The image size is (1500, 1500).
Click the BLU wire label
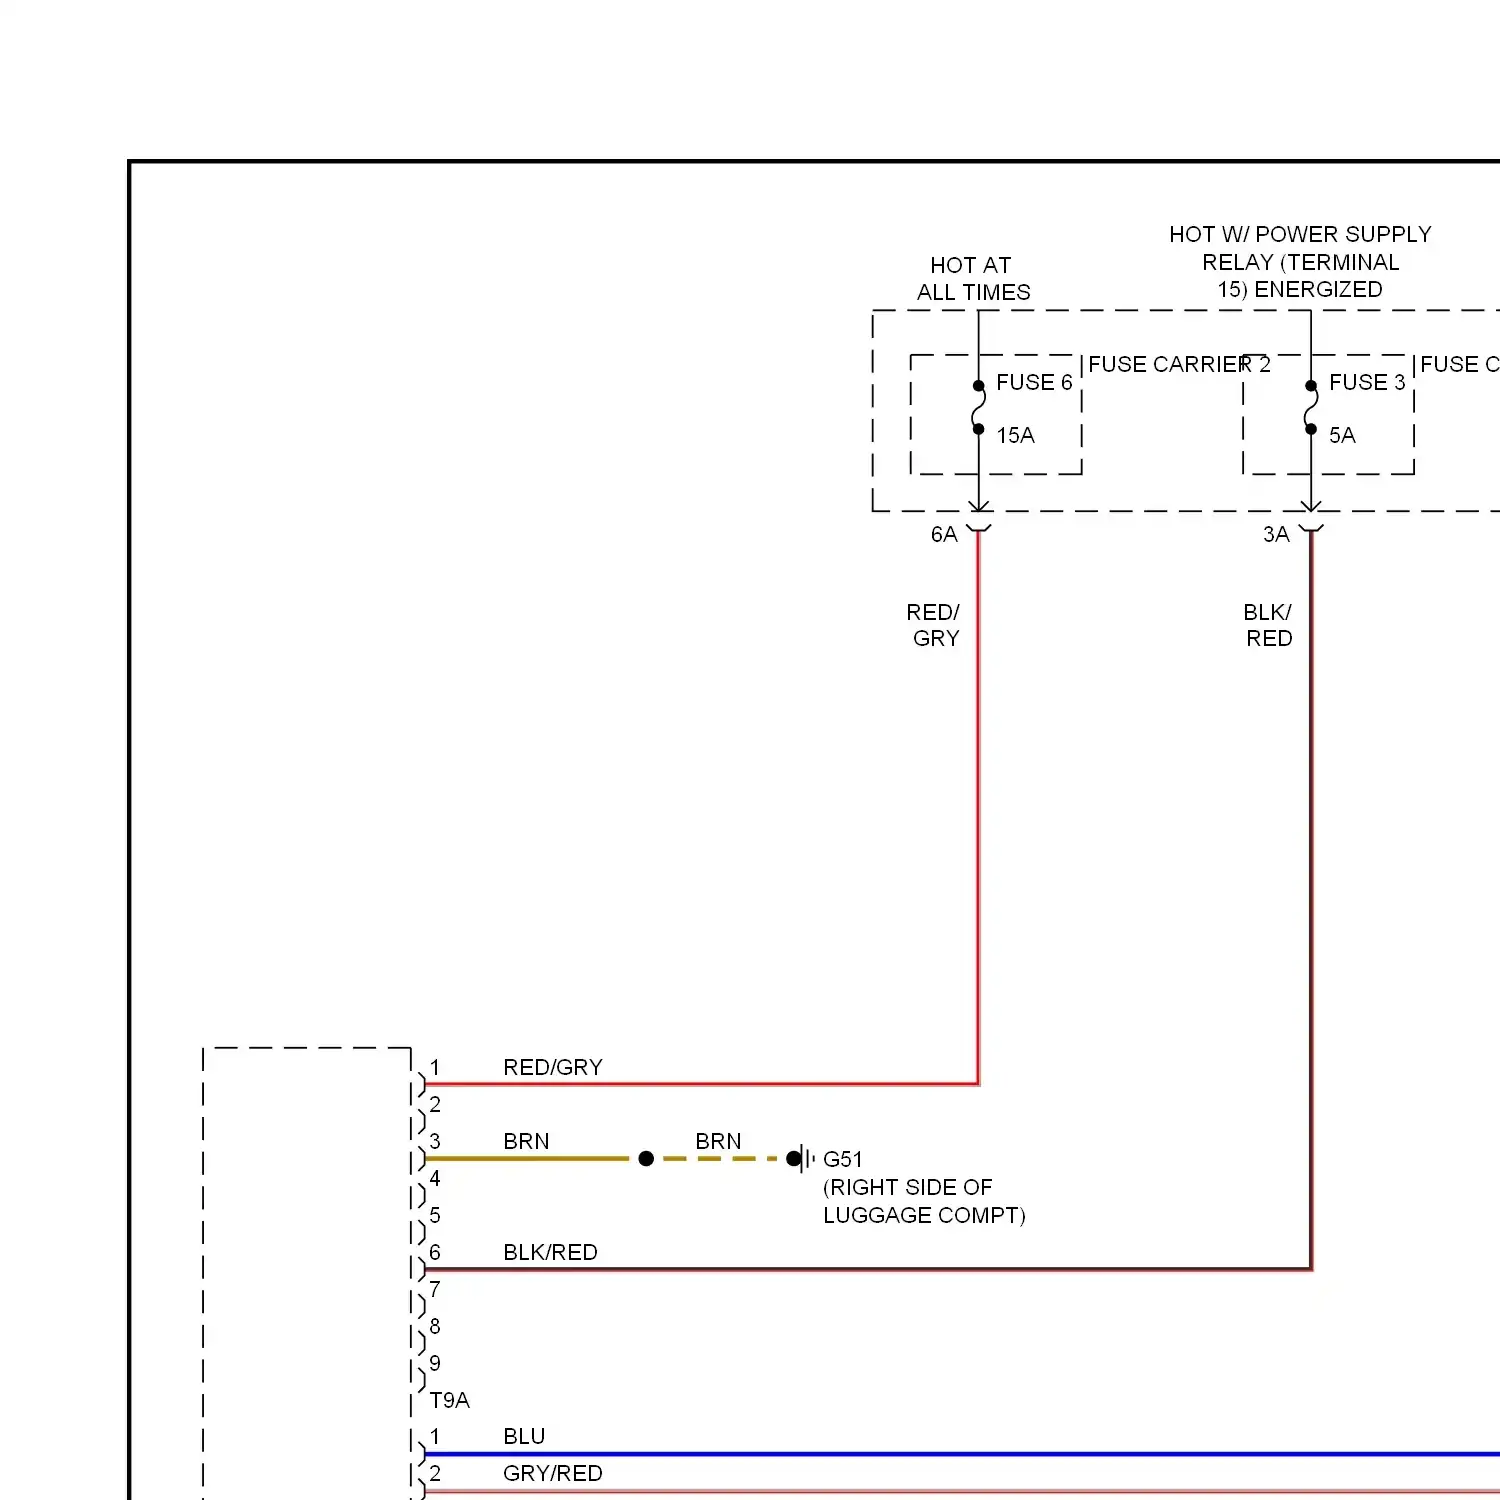pos(524,1436)
